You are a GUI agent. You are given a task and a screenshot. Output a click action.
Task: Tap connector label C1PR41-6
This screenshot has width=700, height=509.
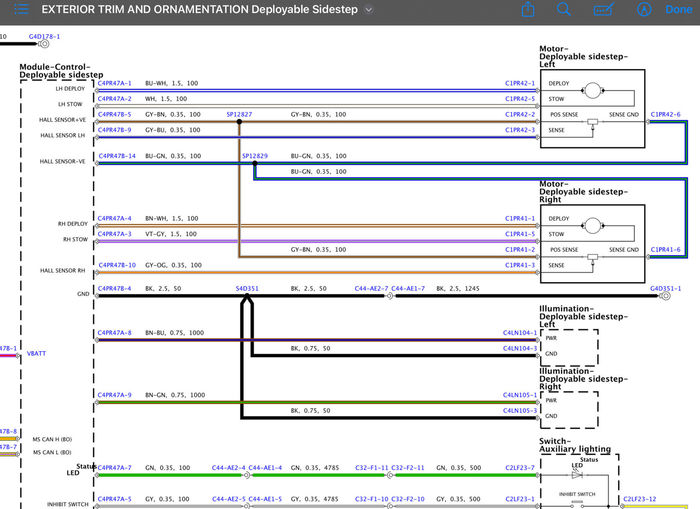click(x=665, y=250)
